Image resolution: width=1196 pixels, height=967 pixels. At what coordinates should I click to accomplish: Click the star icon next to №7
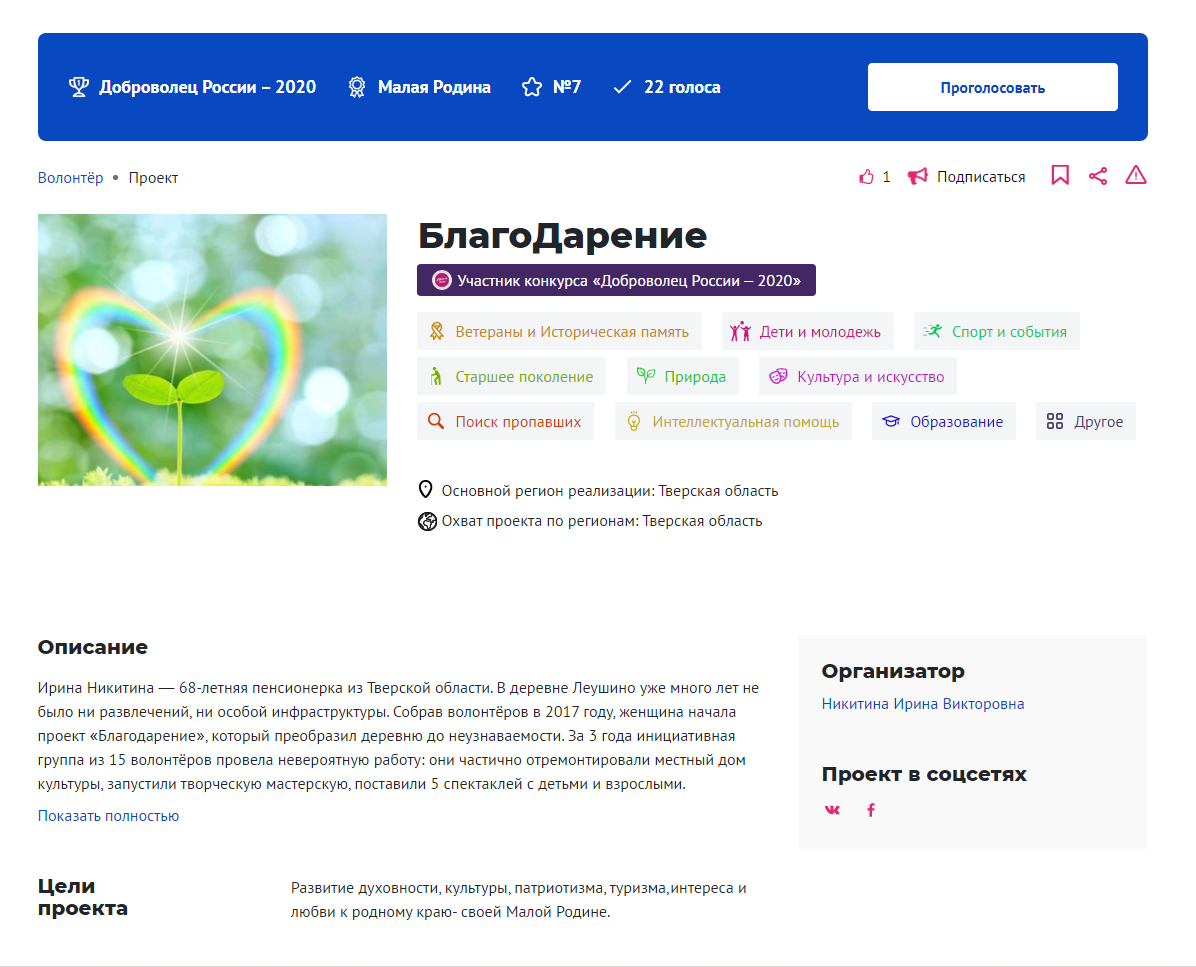[532, 87]
